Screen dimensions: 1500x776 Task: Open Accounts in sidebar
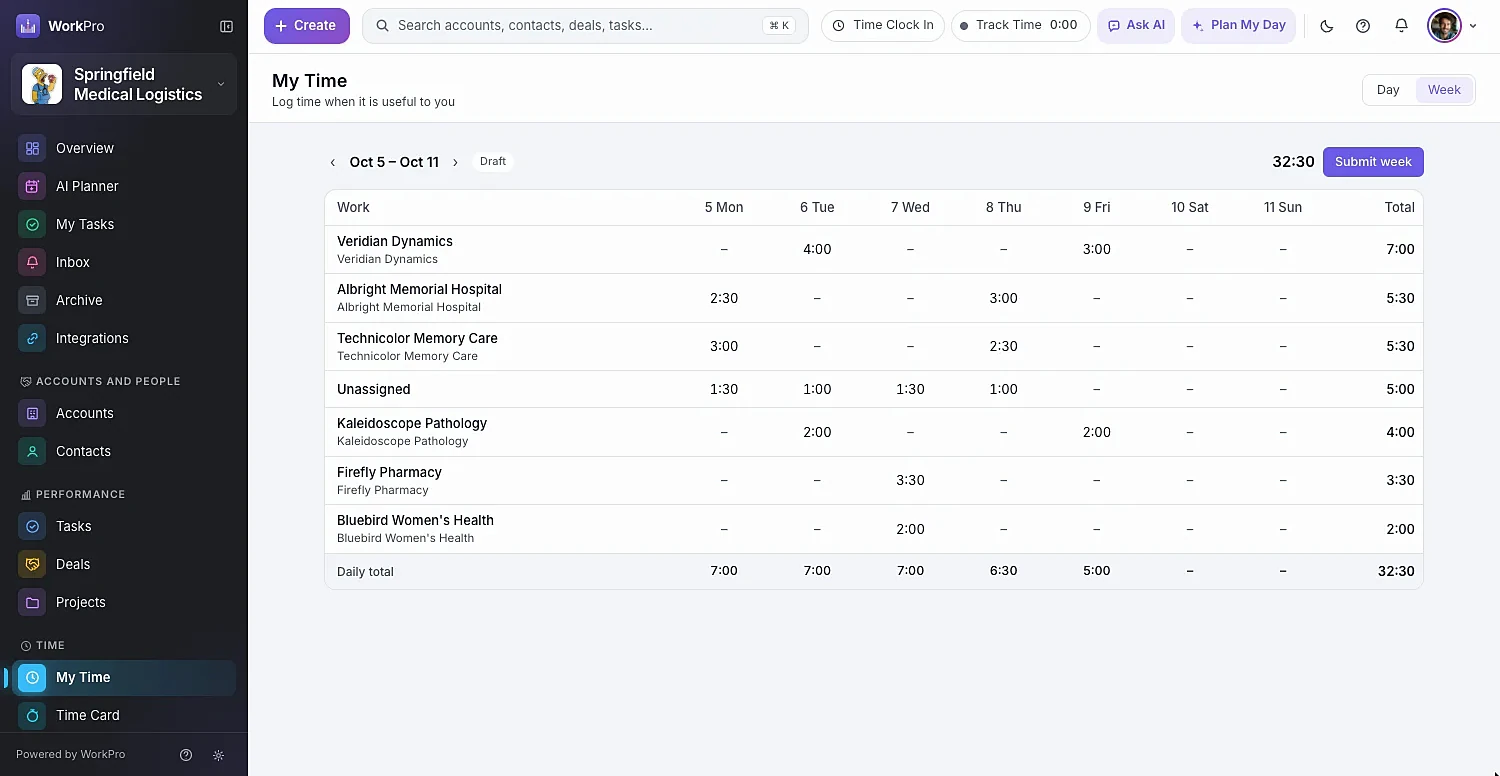(x=125, y=413)
